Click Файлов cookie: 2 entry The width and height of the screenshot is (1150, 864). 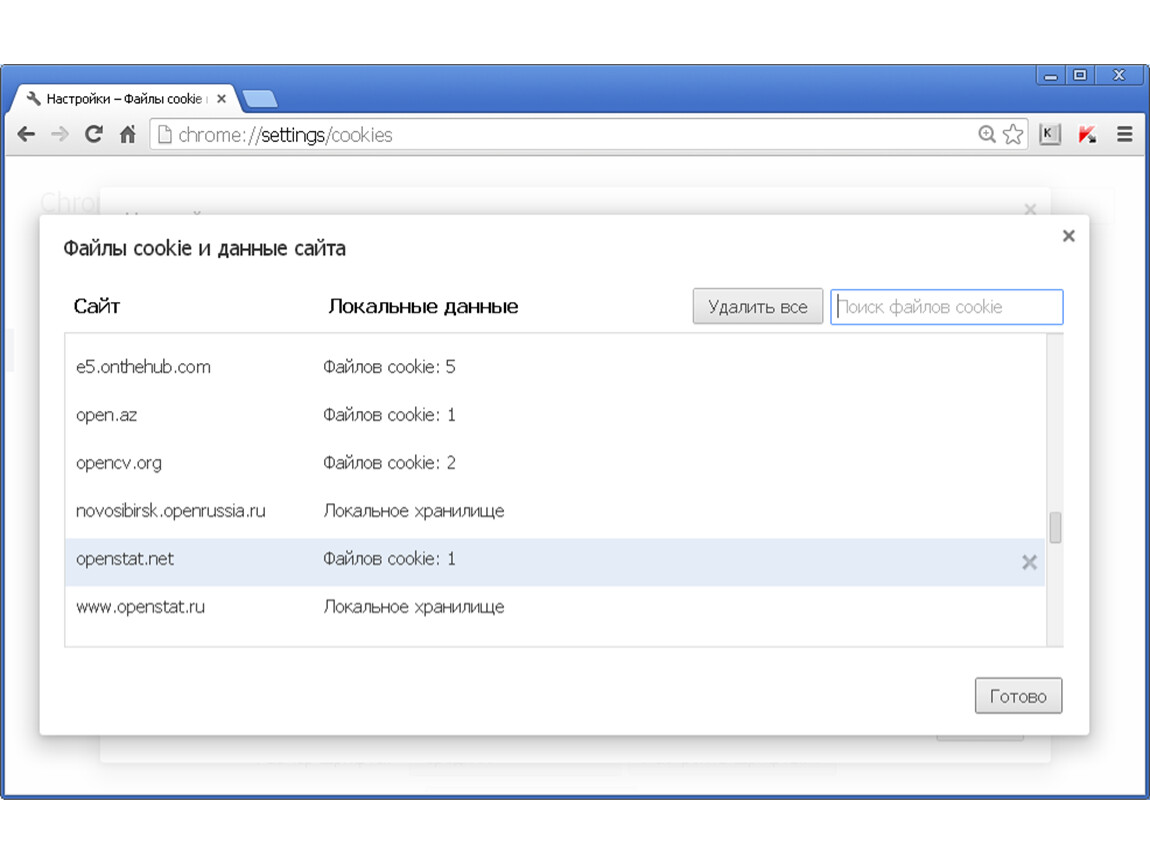[x=389, y=463]
